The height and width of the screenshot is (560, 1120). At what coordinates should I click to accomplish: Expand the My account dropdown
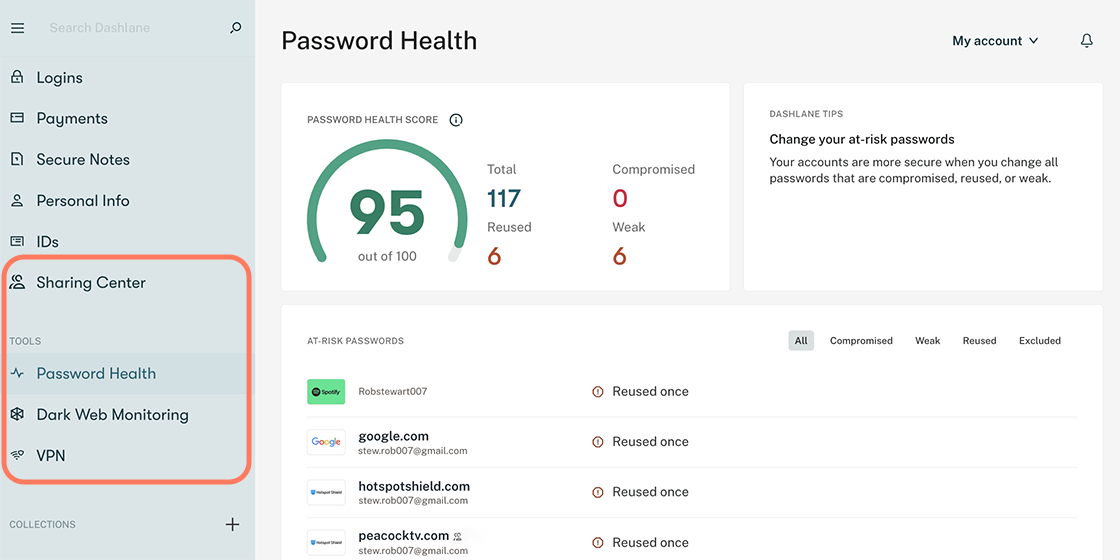995,41
